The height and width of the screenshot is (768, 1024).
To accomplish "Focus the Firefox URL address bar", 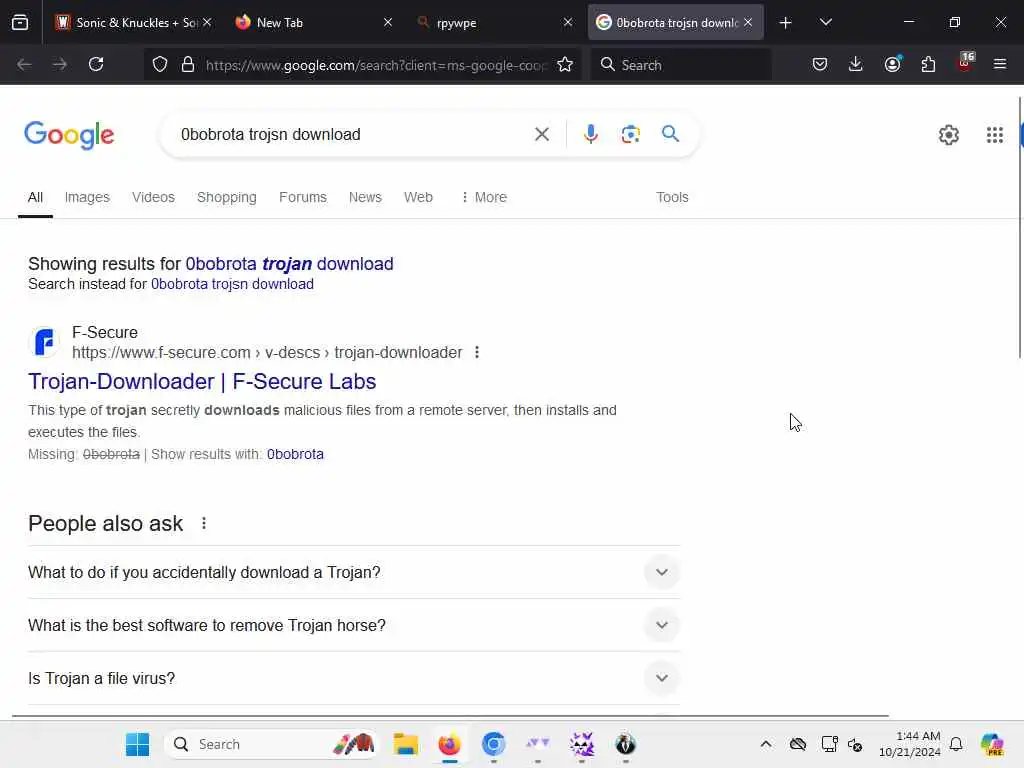I will (x=376, y=64).
